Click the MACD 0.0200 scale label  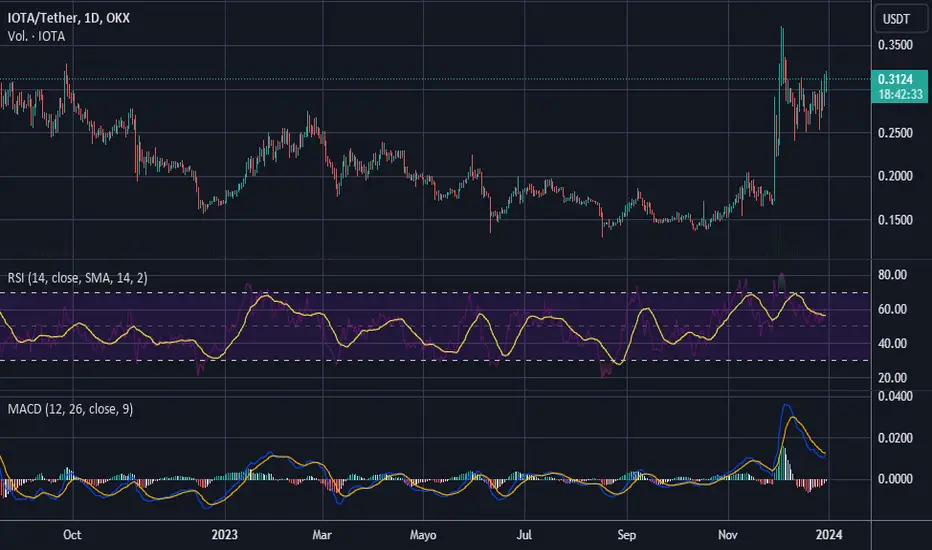pyautogui.click(x=895, y=438)
